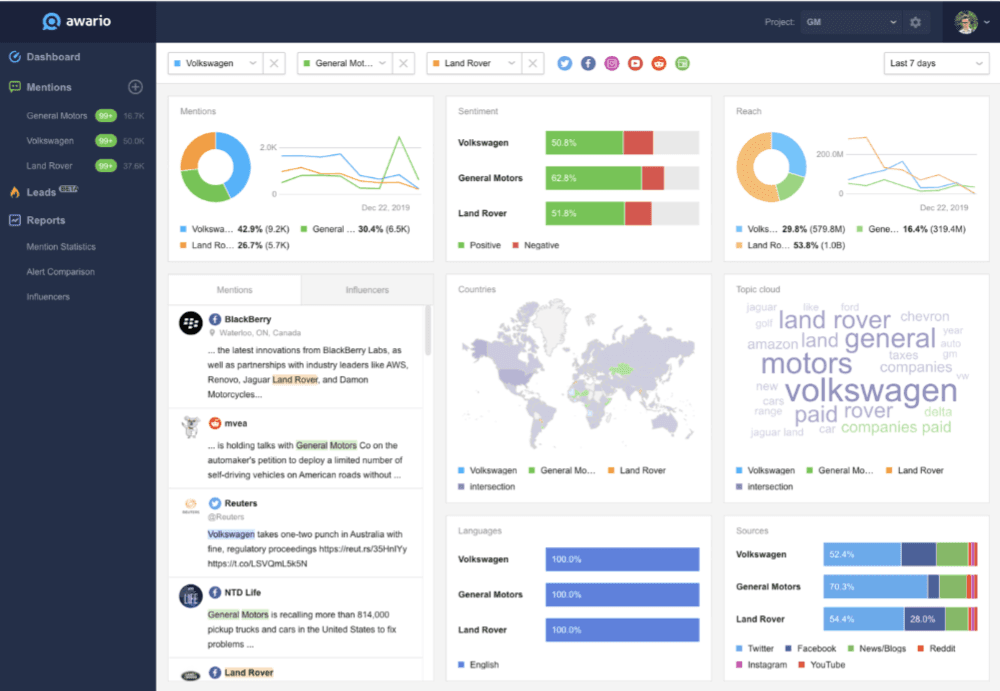Toggle the YouTube source filter
The height and width of the screenshot is (691, 1000).
click(x=635, y=63)
